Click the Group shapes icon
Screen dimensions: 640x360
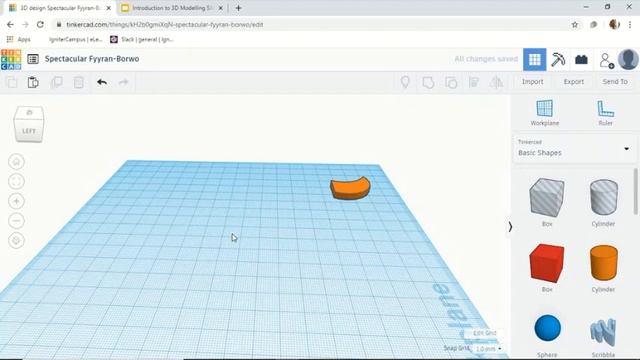[x=428, y=82]
